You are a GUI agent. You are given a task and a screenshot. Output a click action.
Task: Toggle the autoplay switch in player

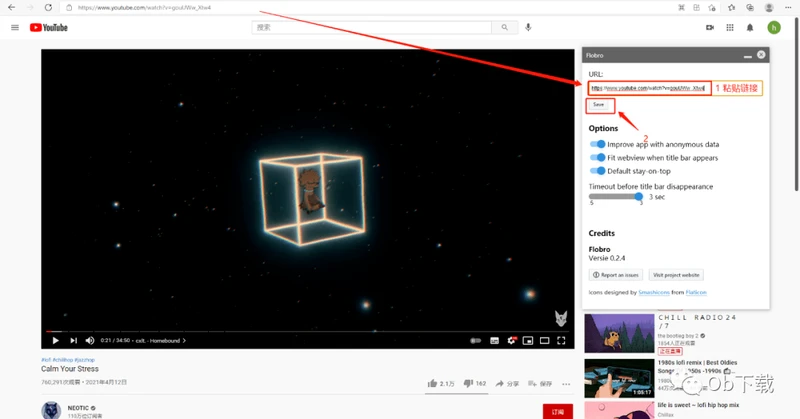(476, 340)
